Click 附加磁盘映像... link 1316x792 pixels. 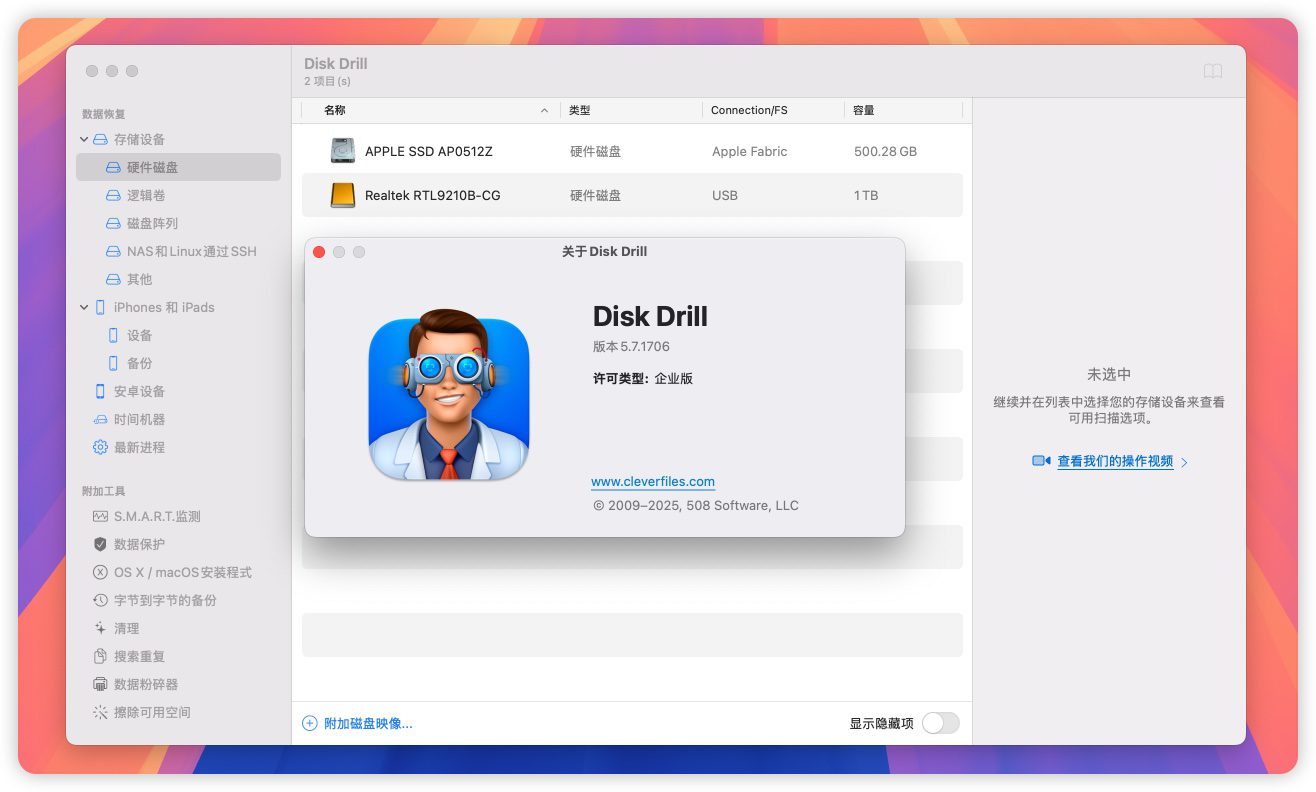tap(368, 723)
